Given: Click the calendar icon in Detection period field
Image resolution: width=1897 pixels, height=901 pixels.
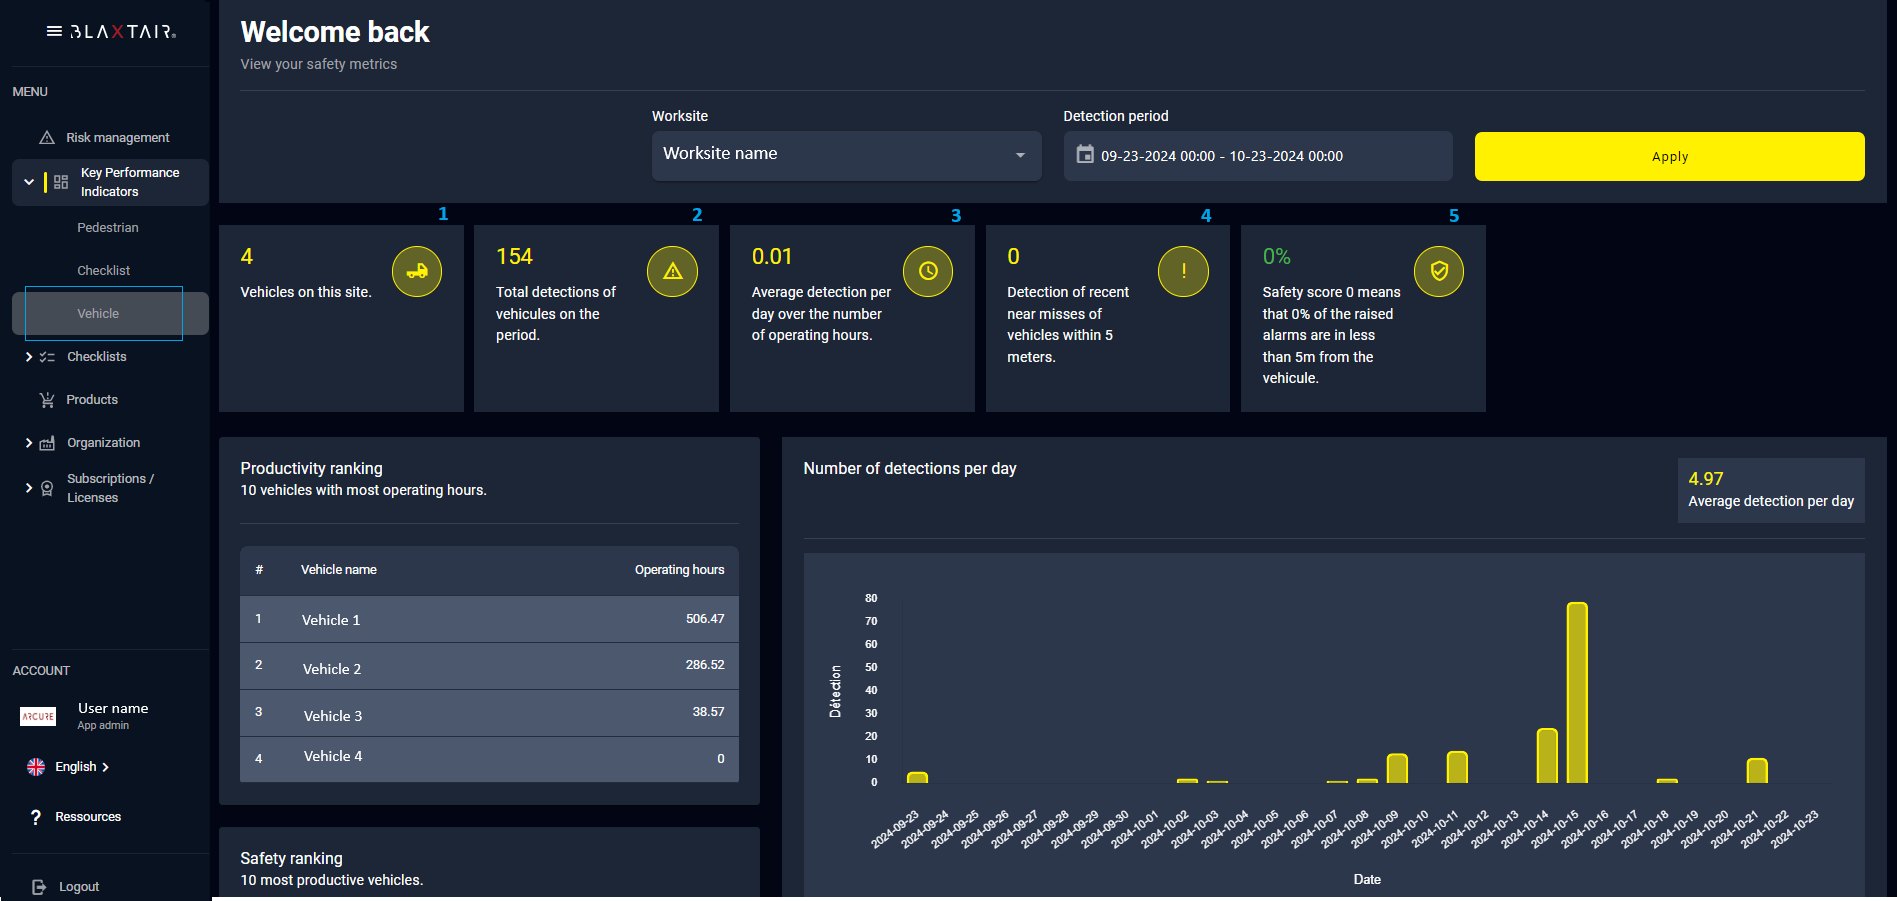Looking at the screenshot, I should tap(1085, 155).
